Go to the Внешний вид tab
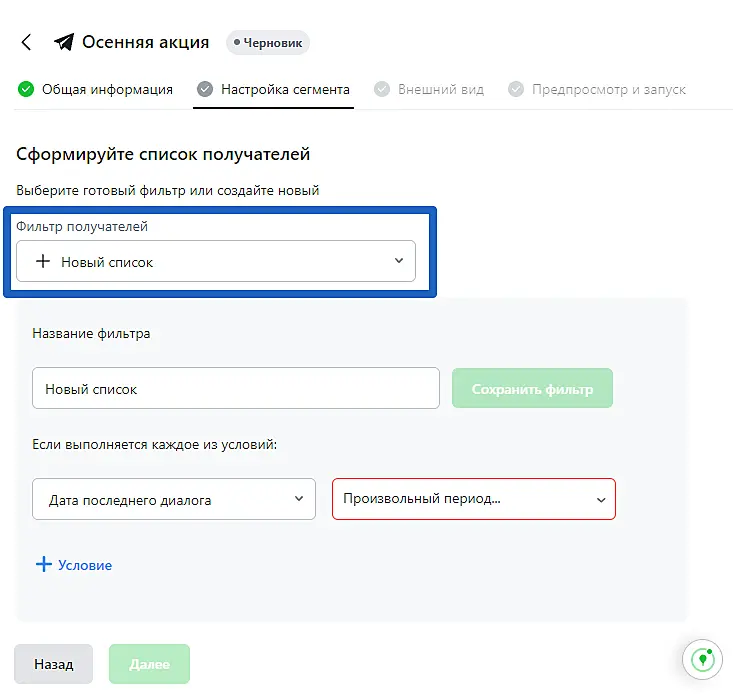This screenshot has height=695, width=733. pyautogui.click(x=441, y=89)
